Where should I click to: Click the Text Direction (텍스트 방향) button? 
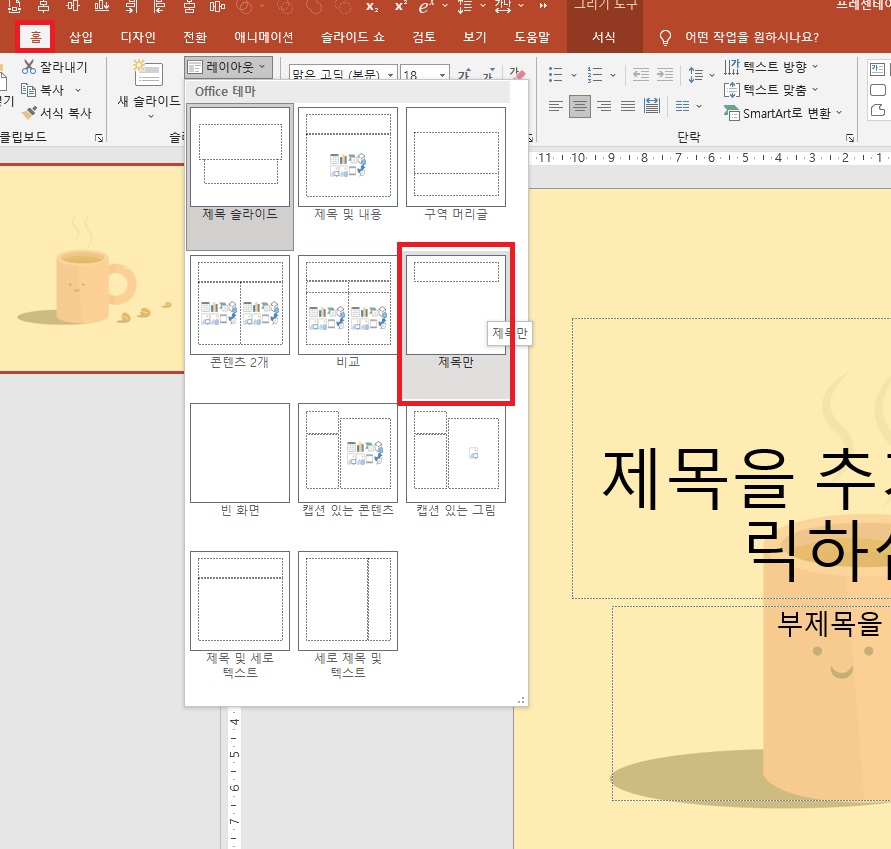771,67
